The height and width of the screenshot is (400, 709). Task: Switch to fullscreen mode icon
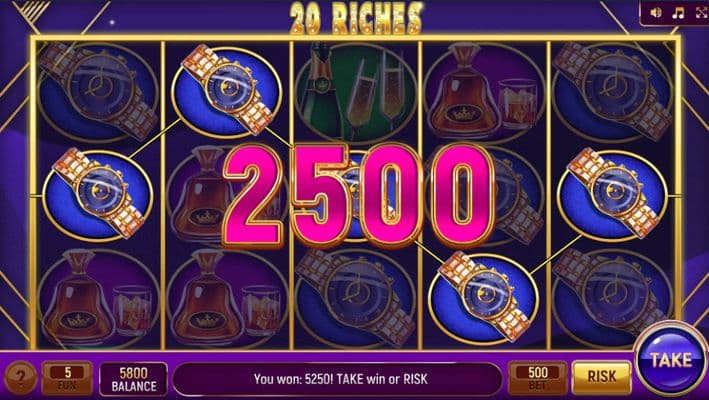pos(700,13)
